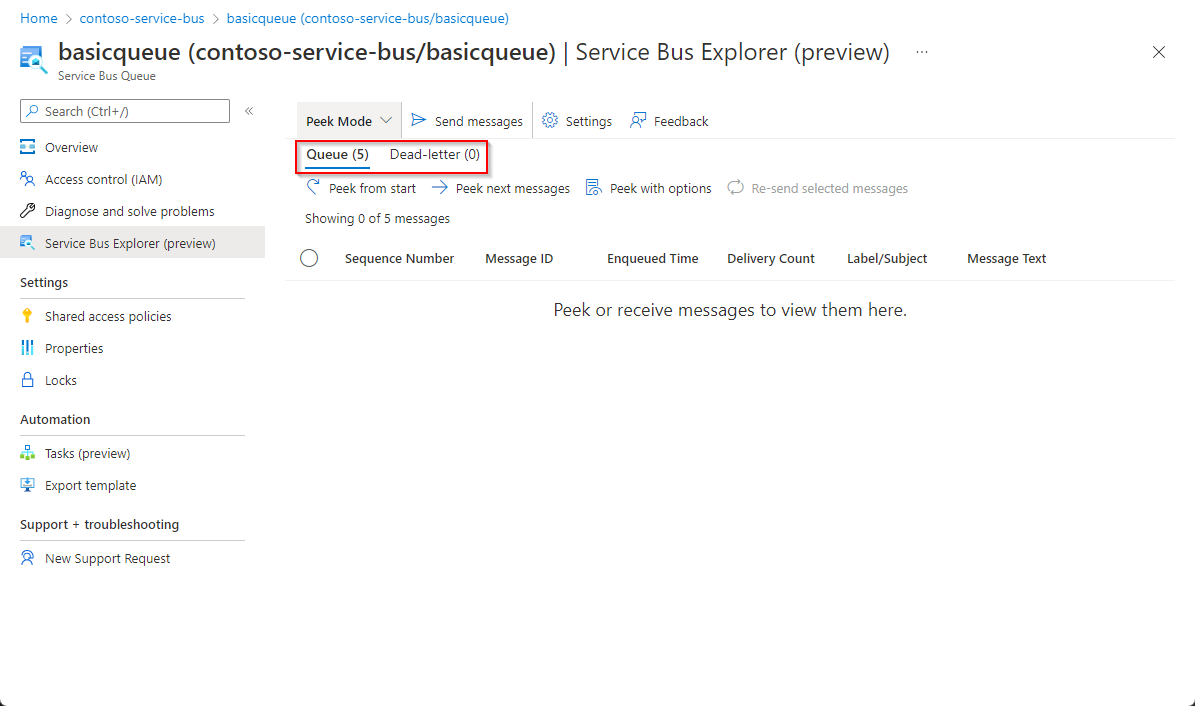
Task: Click the Label/Subject column header
Action: click(x=887, y=258)
